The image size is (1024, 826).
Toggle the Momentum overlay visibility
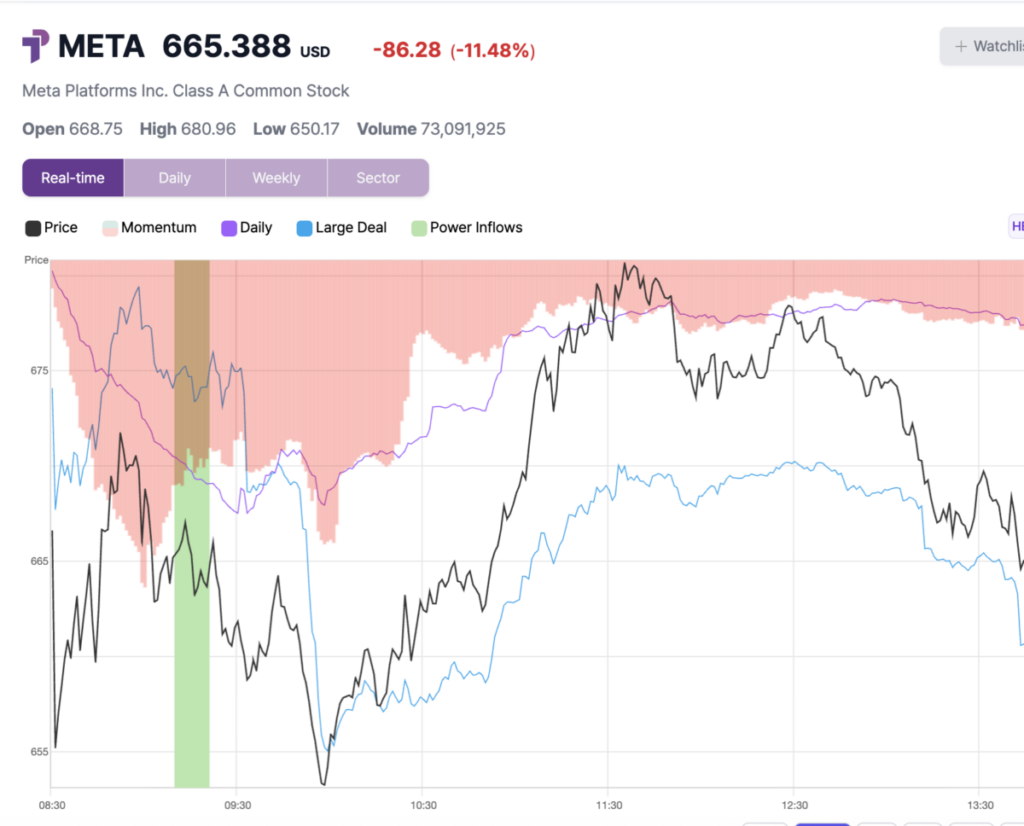149,227
